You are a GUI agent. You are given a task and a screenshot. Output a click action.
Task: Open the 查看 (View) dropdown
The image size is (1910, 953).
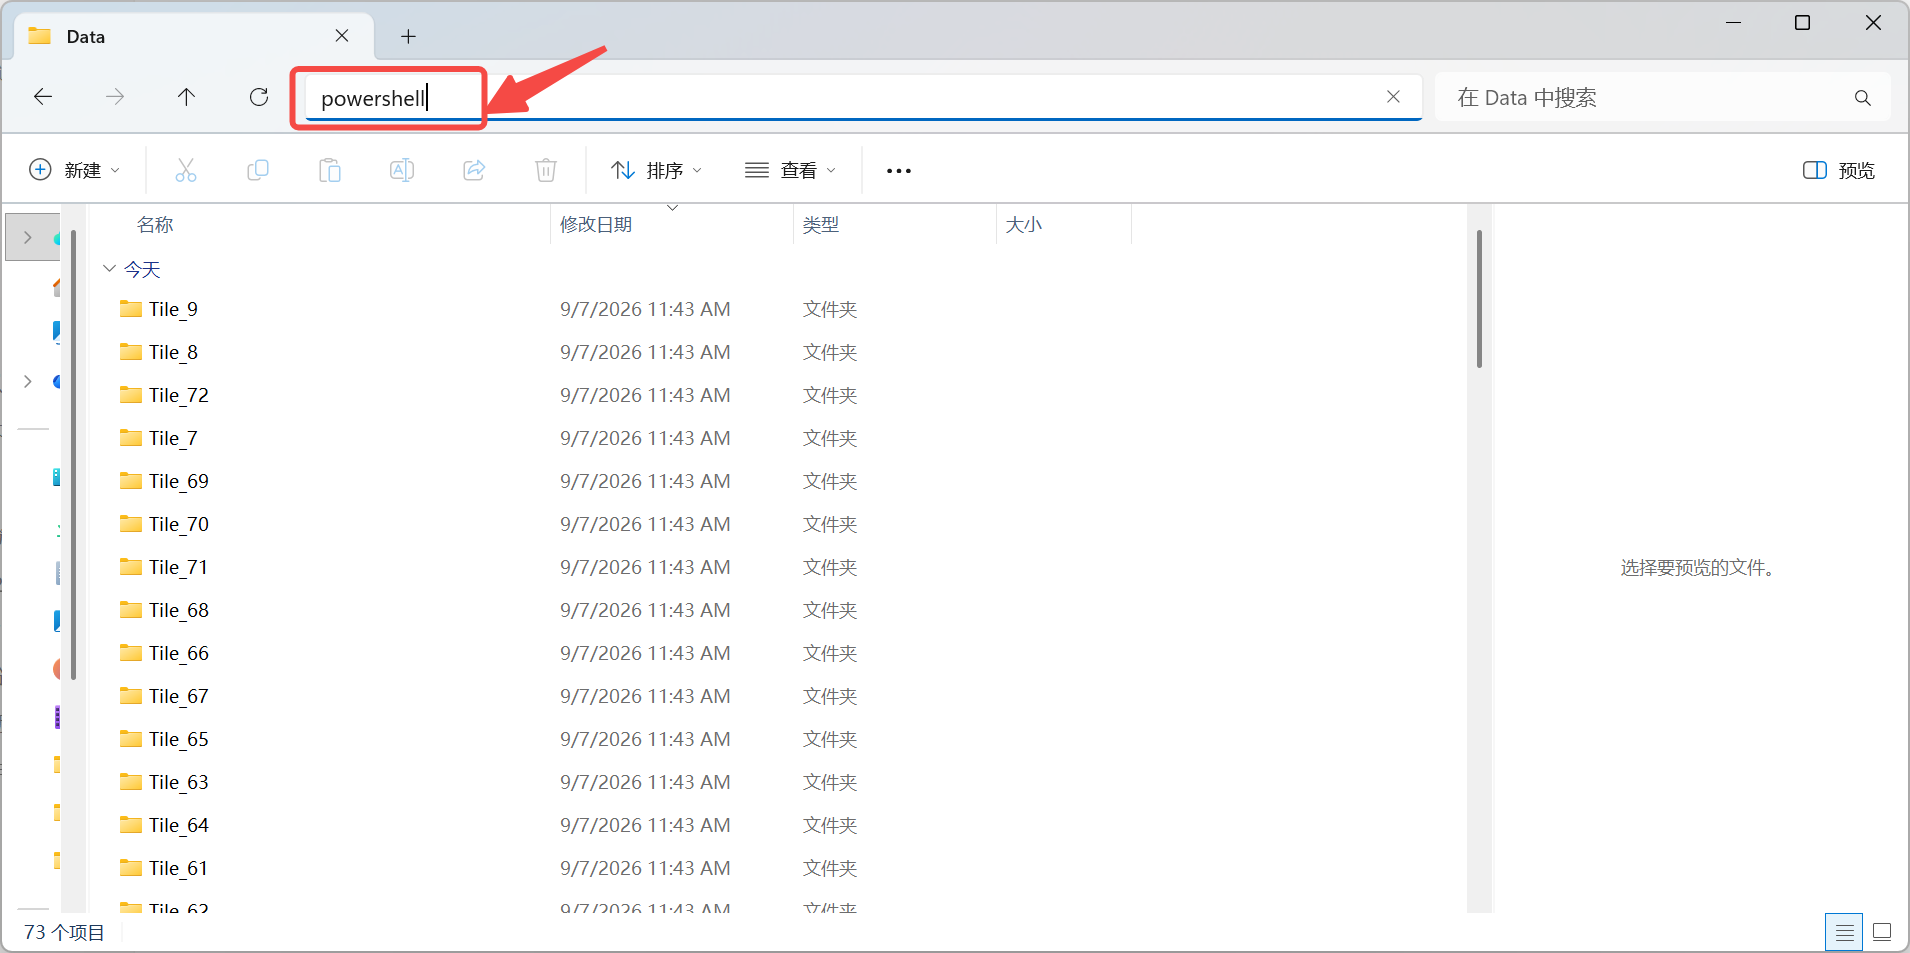point(790,170)
